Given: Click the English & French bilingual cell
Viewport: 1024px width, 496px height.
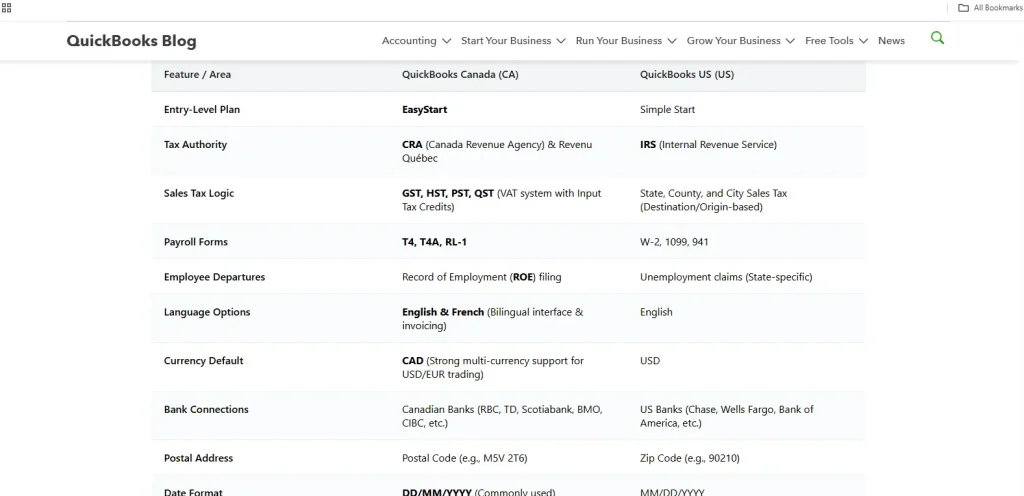Looking at the screenshot, I should click(x=492, y=319).
